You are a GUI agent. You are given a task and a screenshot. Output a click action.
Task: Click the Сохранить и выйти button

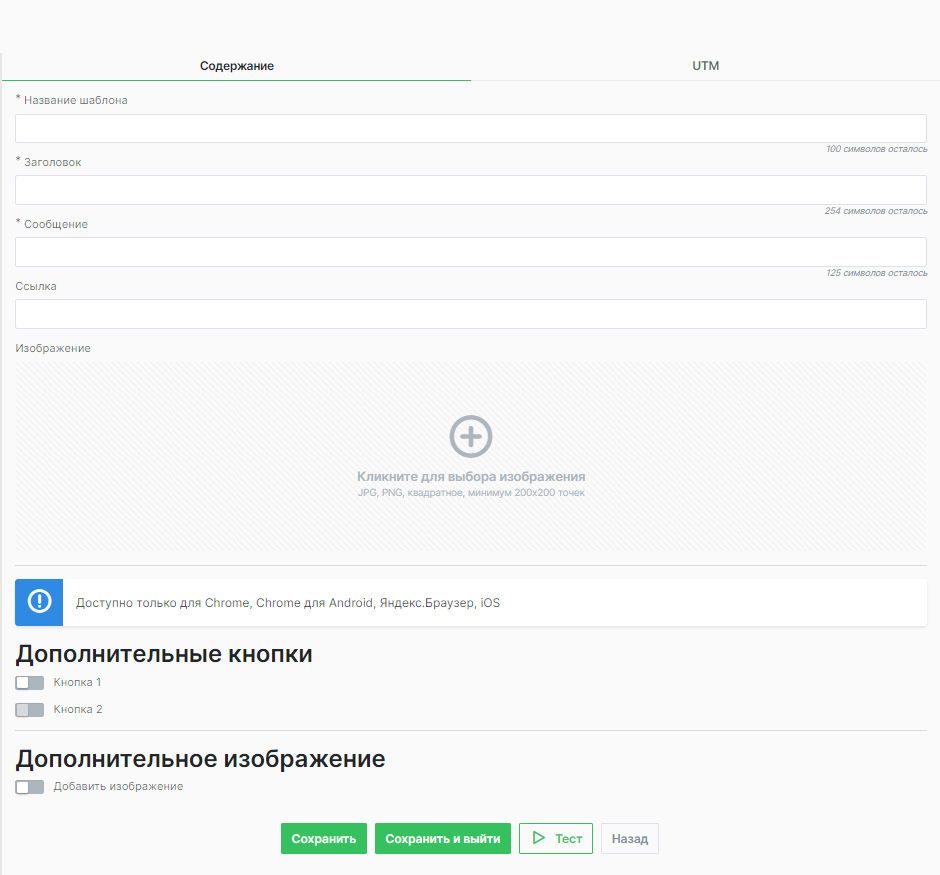point(443,839)
